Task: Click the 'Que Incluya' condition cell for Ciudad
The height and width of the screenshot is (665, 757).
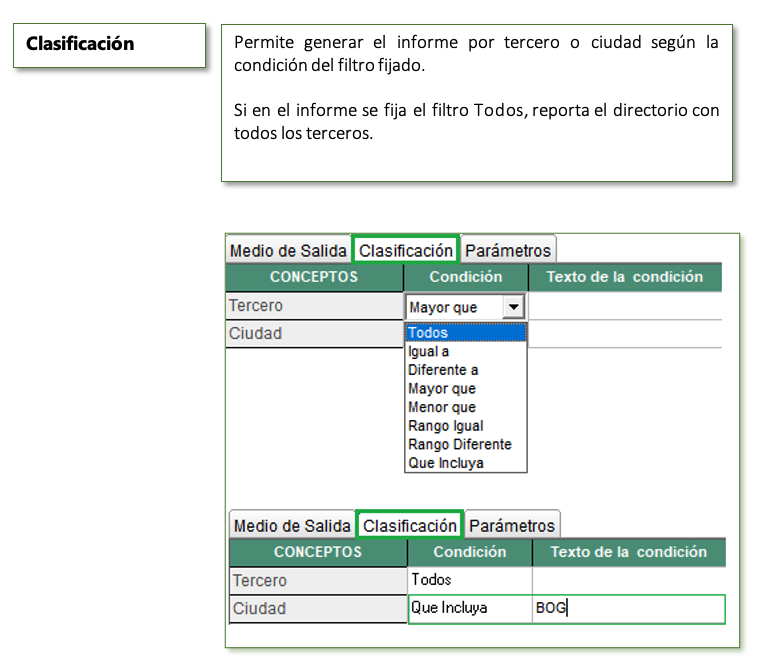Action: coord(470,608)
